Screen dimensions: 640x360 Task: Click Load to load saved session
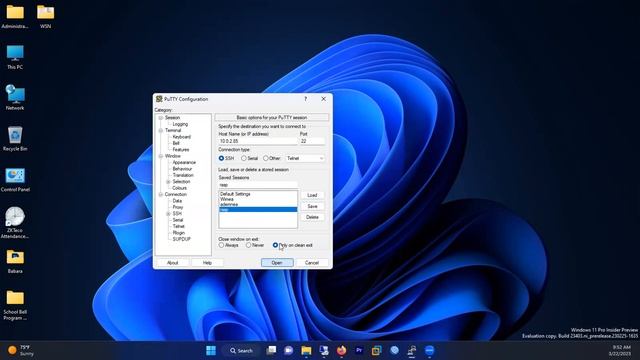tap(312, 195)
